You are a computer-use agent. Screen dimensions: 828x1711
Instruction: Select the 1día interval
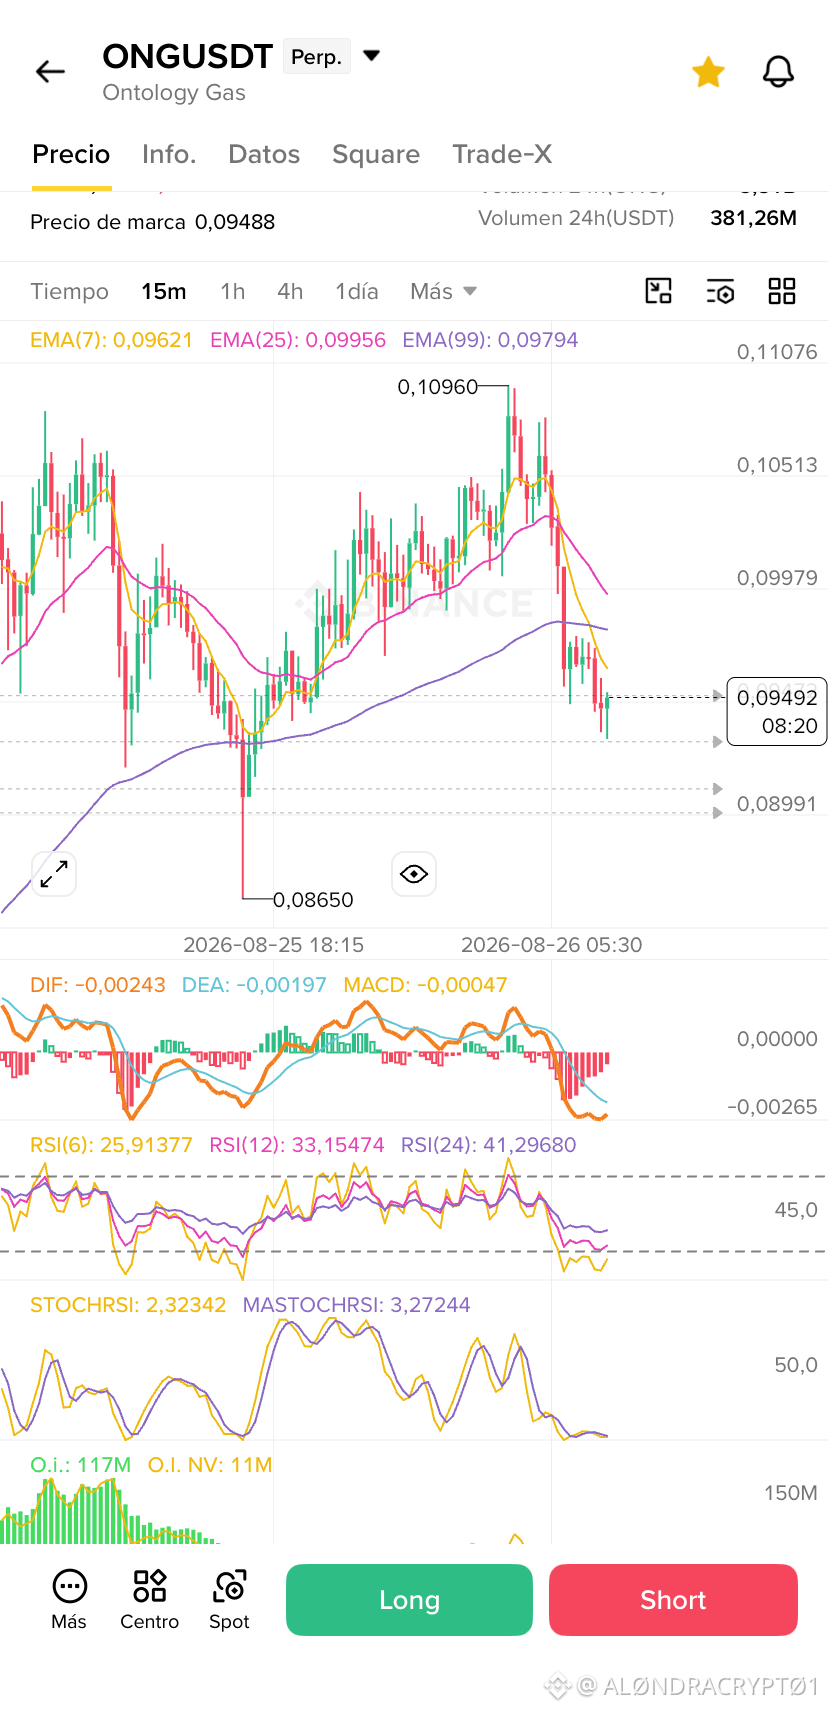[x=357, y=291]
